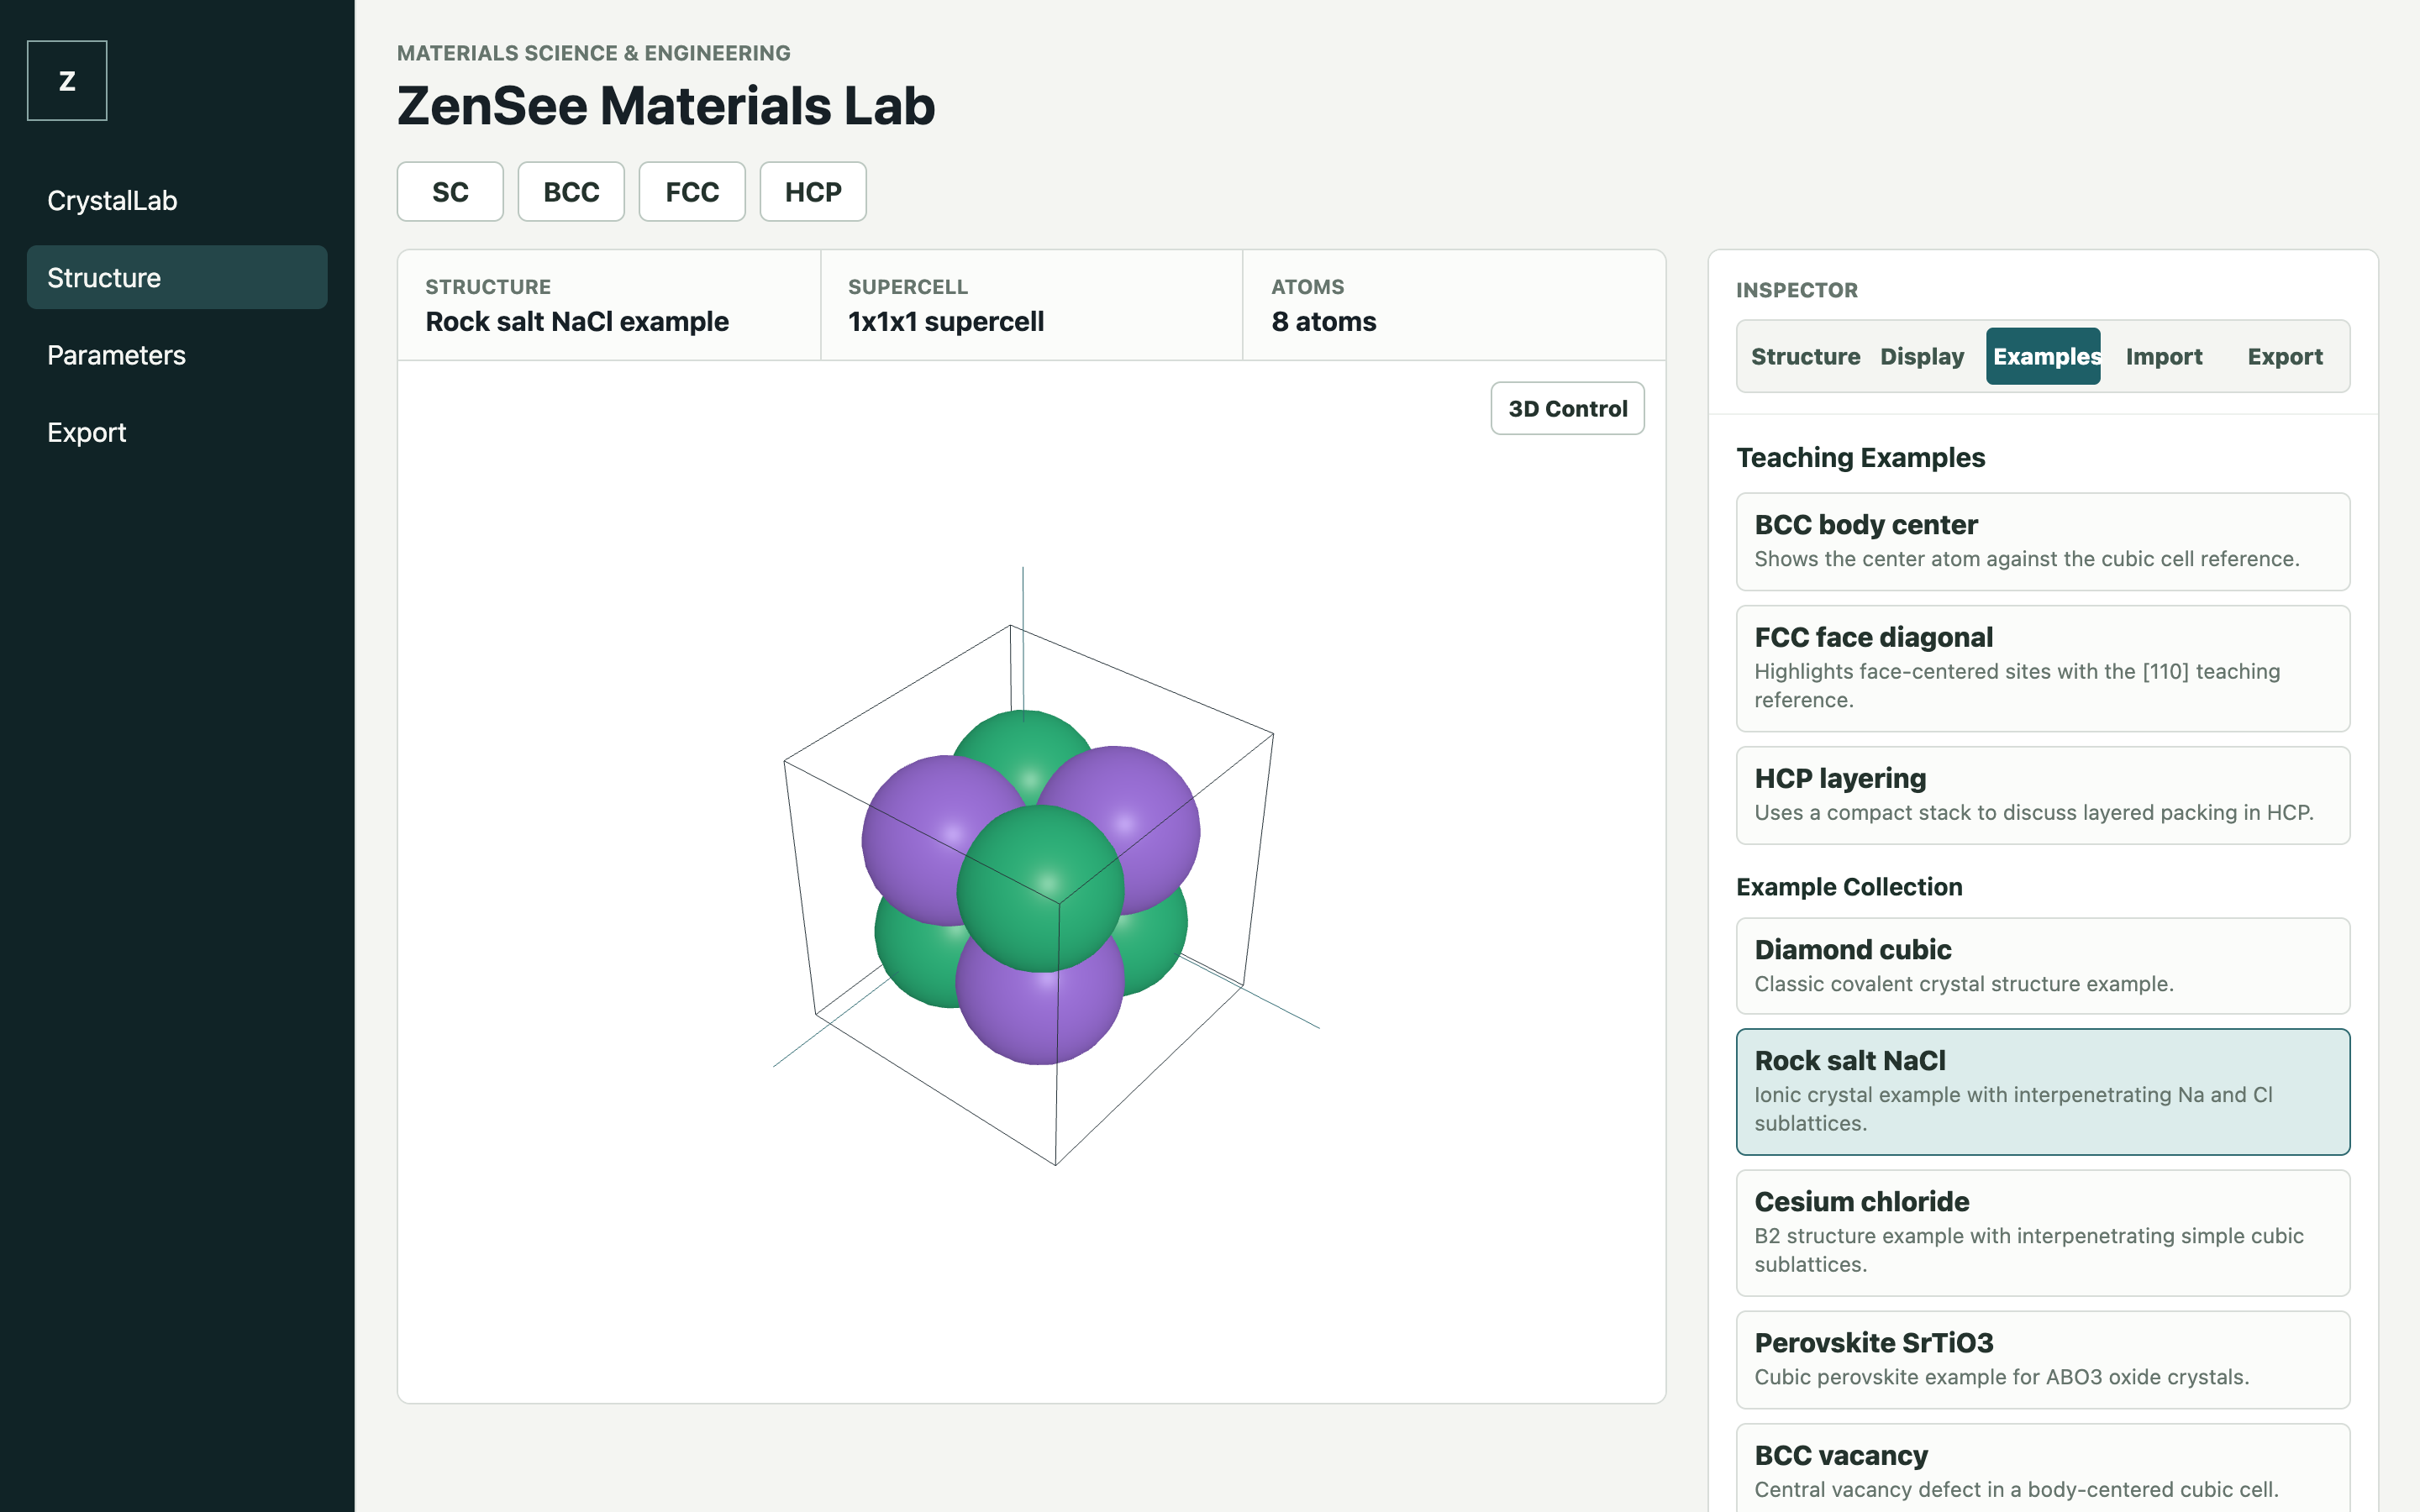Open the Import tab

(2164, 356)
